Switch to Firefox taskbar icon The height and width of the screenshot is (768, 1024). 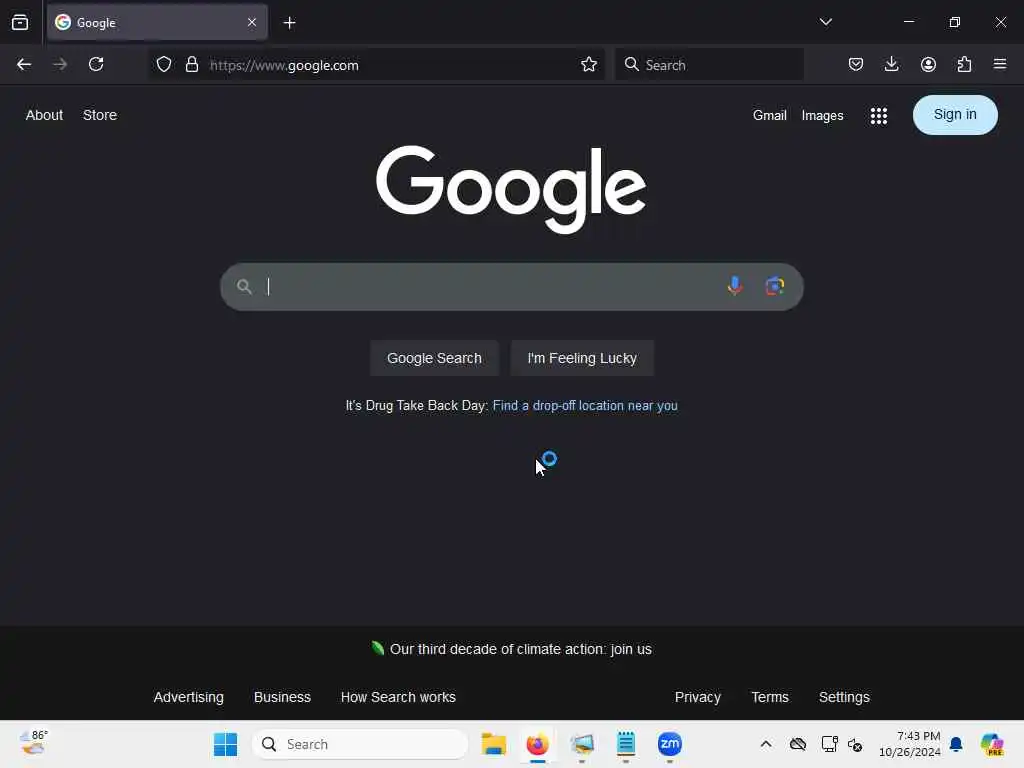(537, 744)
